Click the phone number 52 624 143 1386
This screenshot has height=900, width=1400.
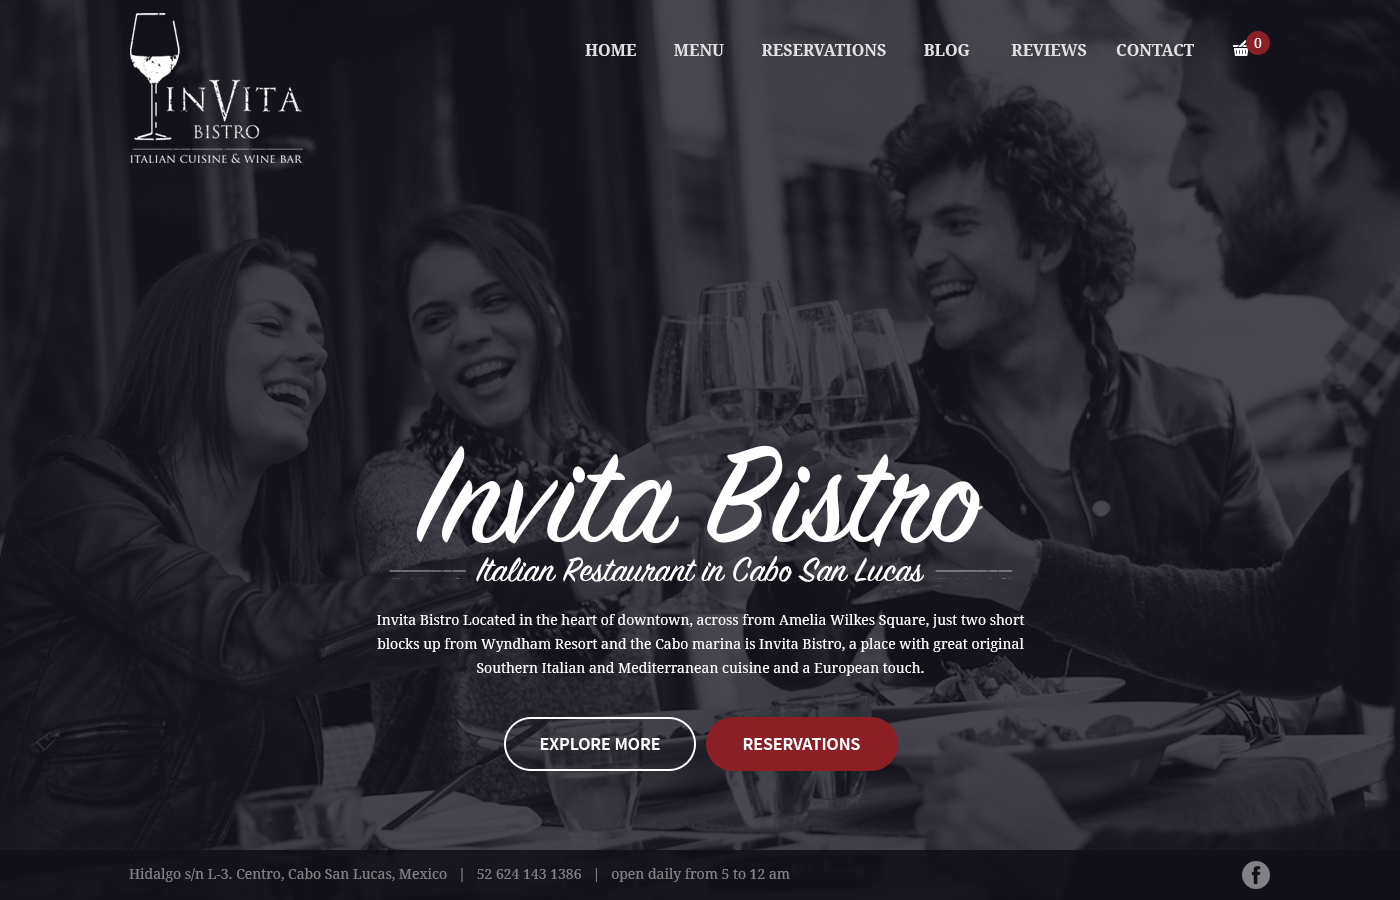tap(529, 874)
